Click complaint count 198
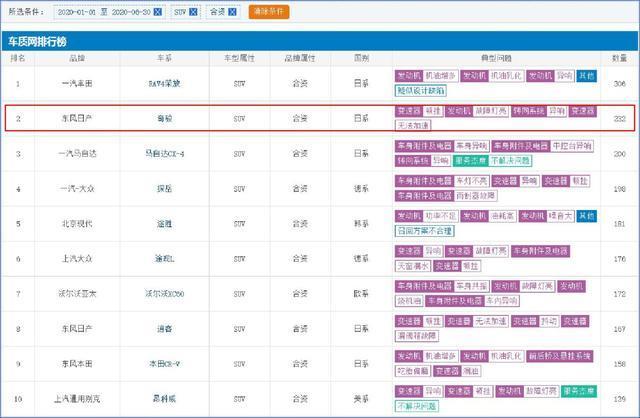 tap(619, 189)
